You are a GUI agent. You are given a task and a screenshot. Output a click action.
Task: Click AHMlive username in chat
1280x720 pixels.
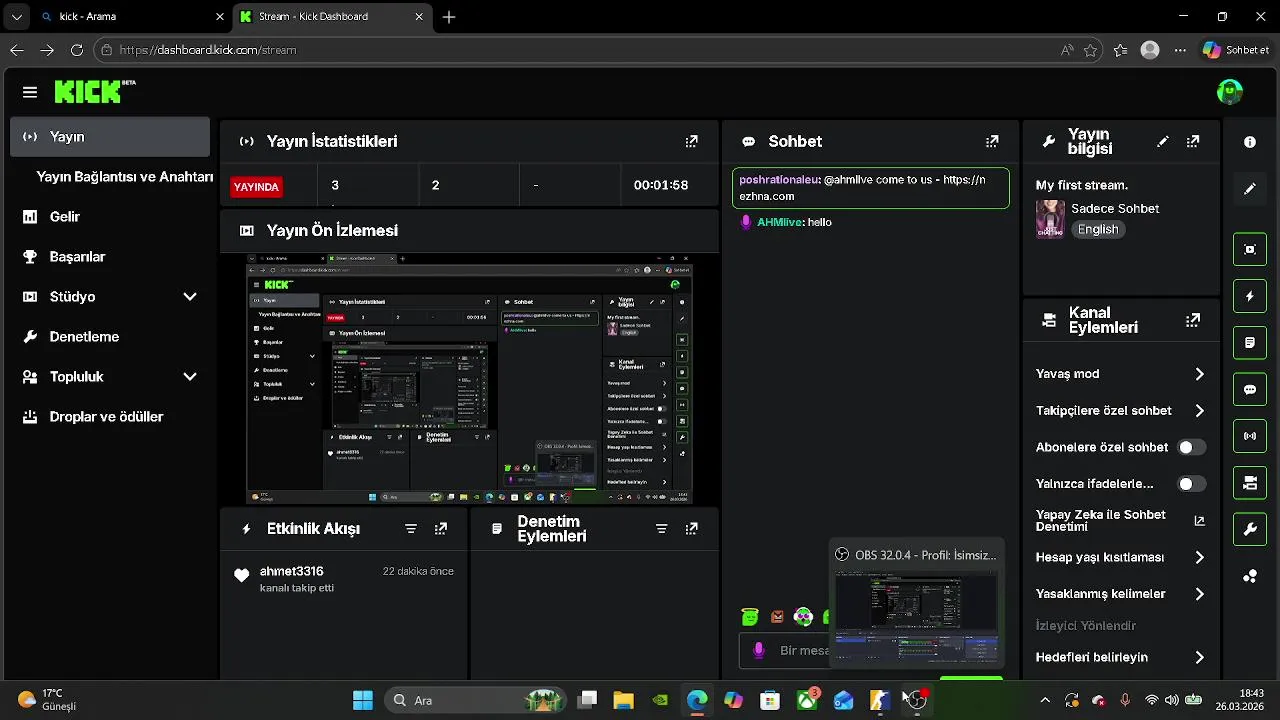pos(780,222)
